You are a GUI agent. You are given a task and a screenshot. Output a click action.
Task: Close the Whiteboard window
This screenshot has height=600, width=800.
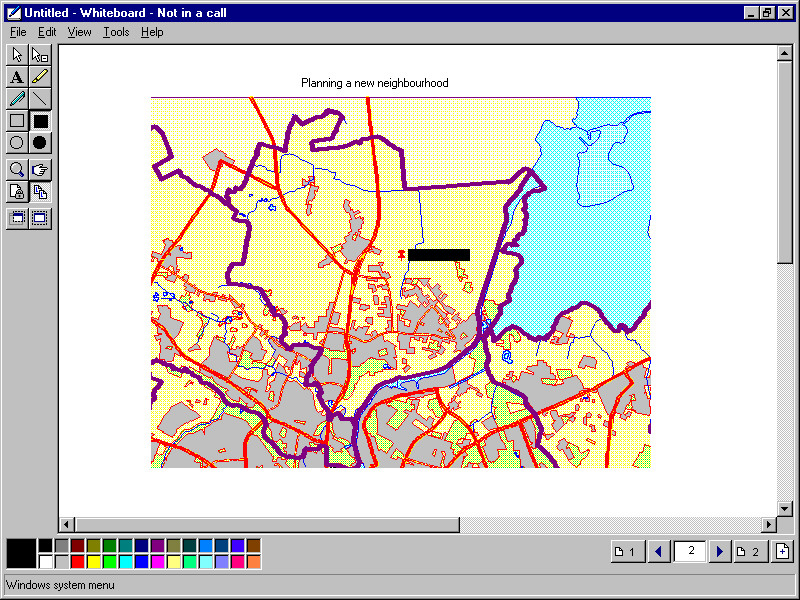pyautogui.click(x=786, y=13)
